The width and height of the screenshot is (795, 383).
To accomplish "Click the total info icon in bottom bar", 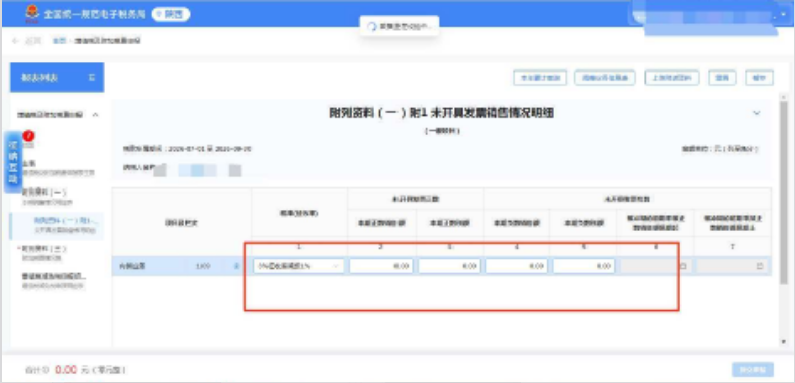I will [x=46, y=370].
